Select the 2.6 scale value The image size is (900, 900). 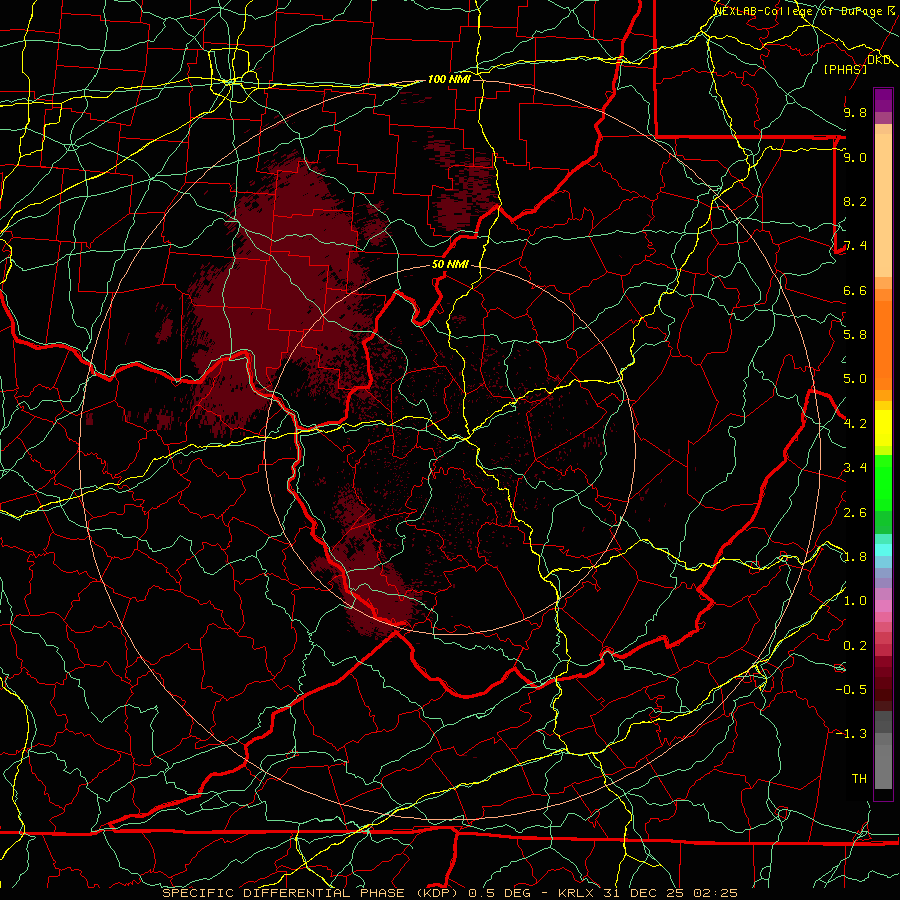point(855,513)
